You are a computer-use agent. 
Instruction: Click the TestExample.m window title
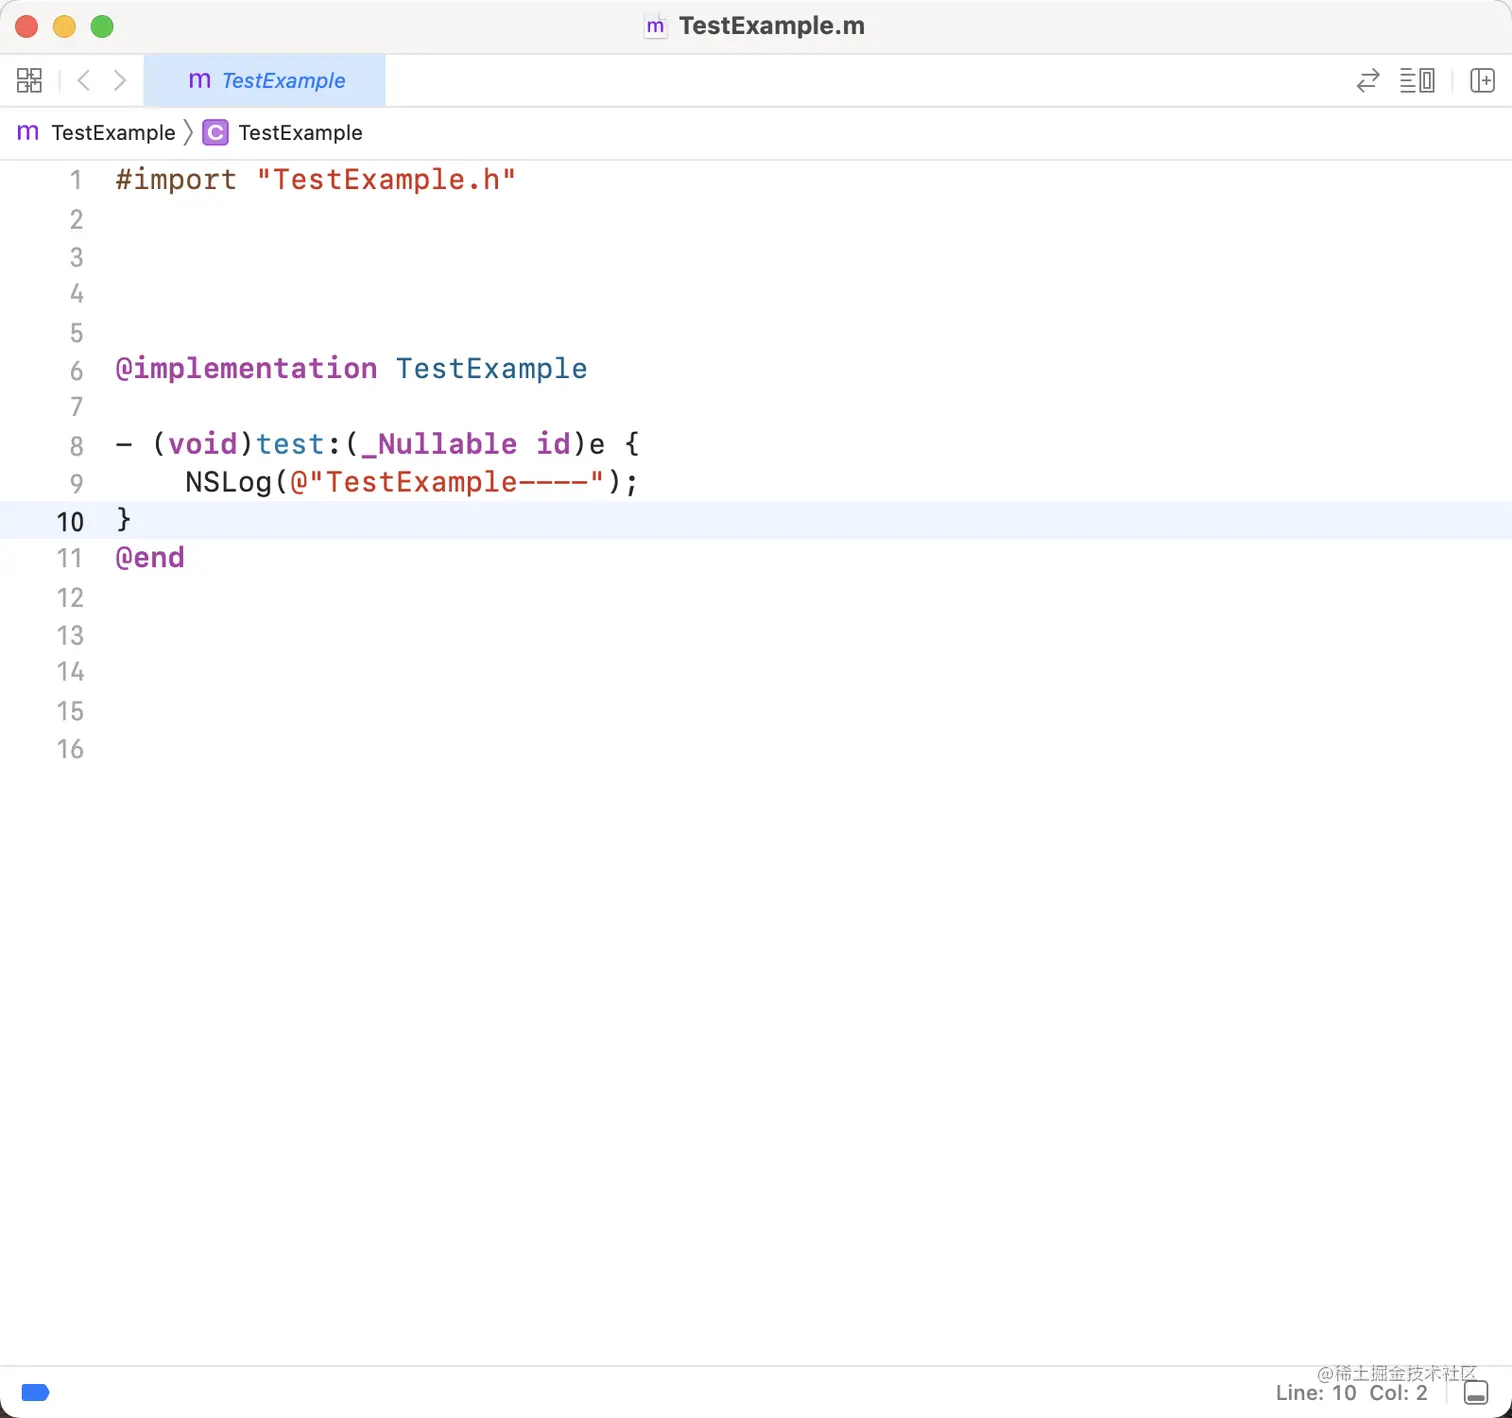pyautogui.click(x=772, y=26)
